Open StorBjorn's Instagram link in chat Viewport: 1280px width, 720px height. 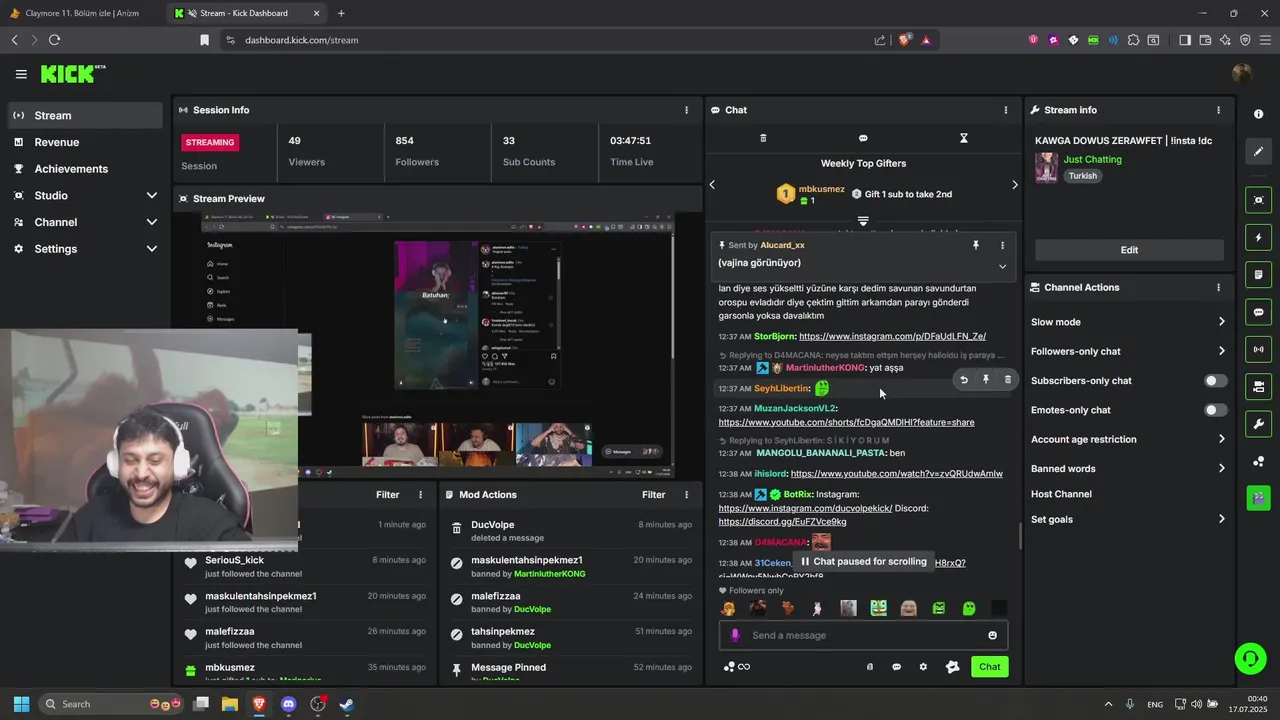coord(892,336)
